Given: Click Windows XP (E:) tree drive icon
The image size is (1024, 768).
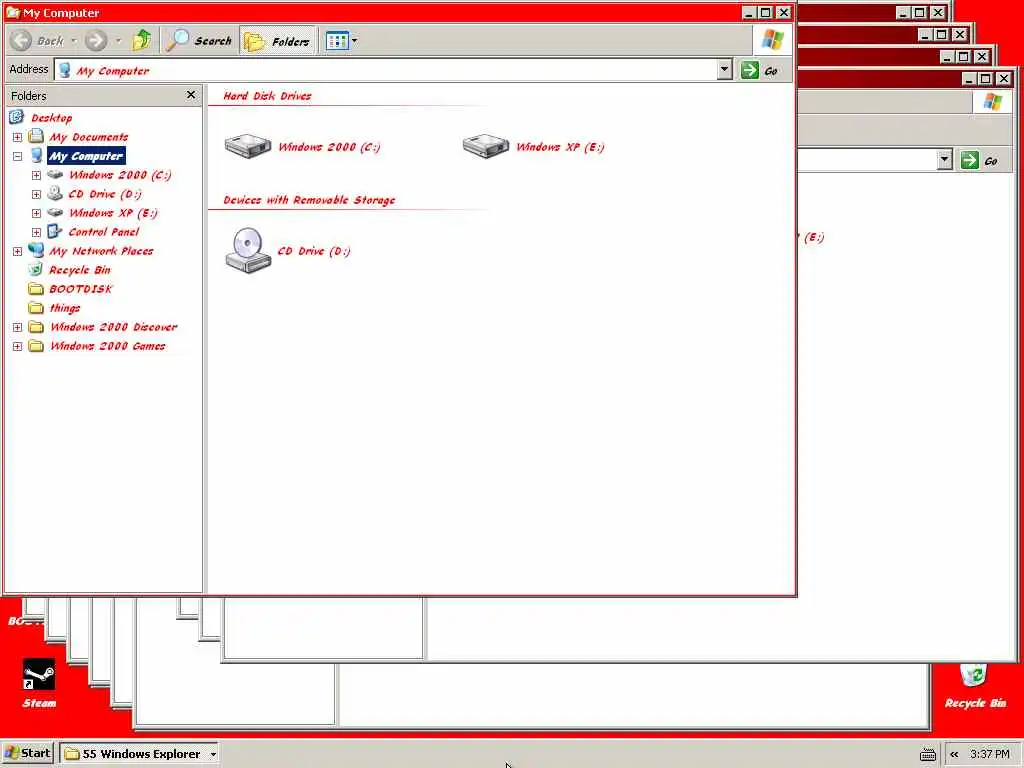Looking at the screenshot, I should click(x=56, y=213).
